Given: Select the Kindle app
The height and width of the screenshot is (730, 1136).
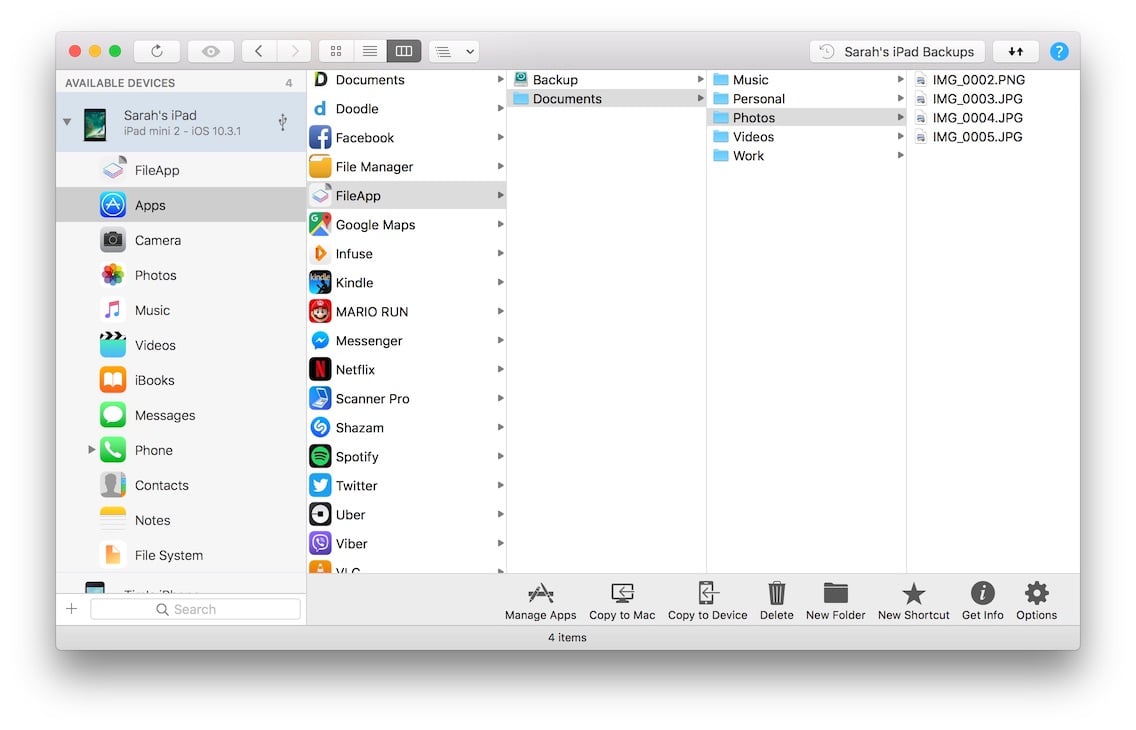Looking at the screenshot, I should (406, 282).
